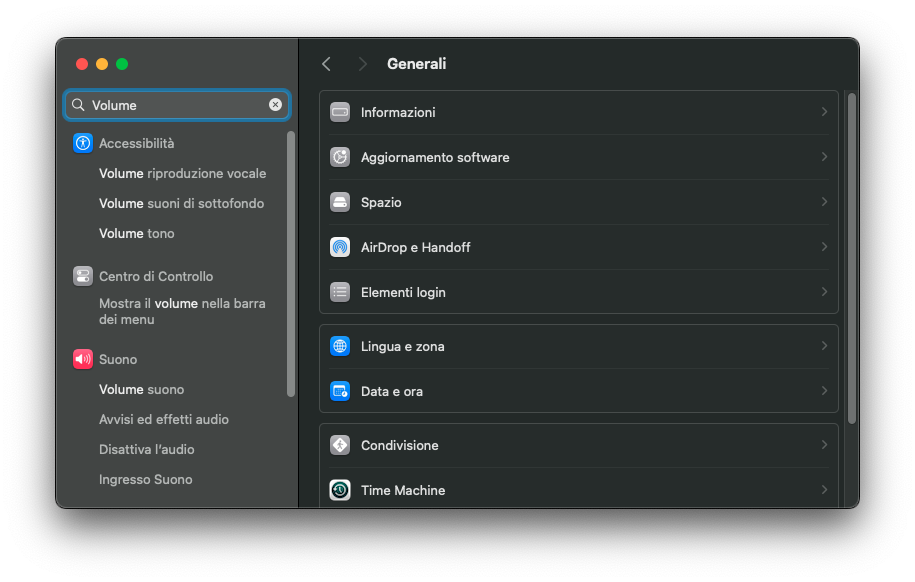
Task: Clear the search field text
Action: (x=275, y=105)
